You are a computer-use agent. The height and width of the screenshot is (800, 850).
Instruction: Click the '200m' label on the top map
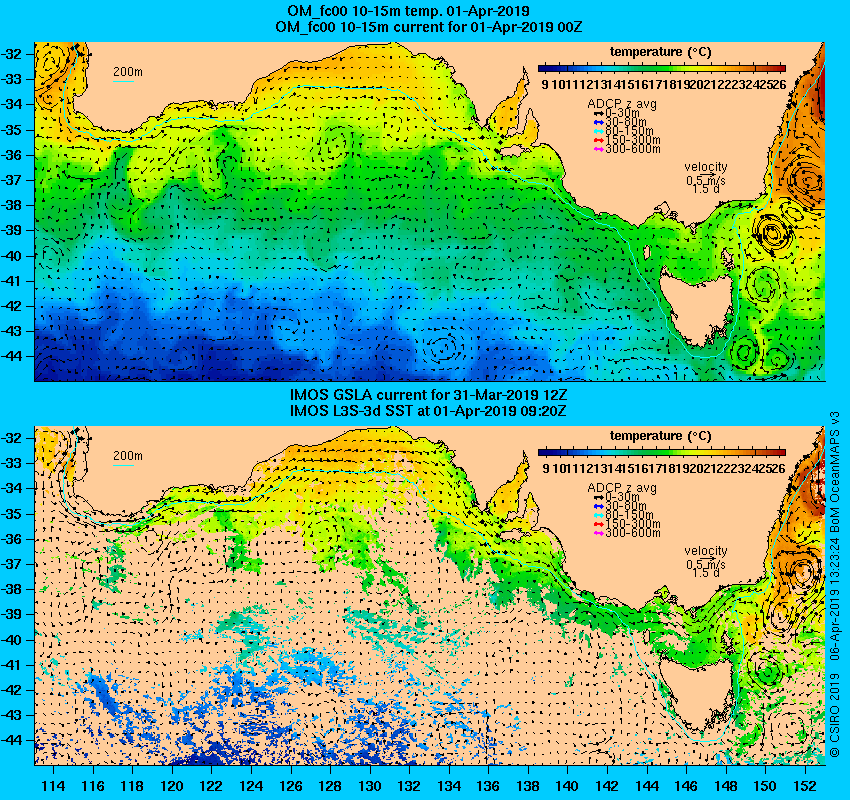click(128, 72)
